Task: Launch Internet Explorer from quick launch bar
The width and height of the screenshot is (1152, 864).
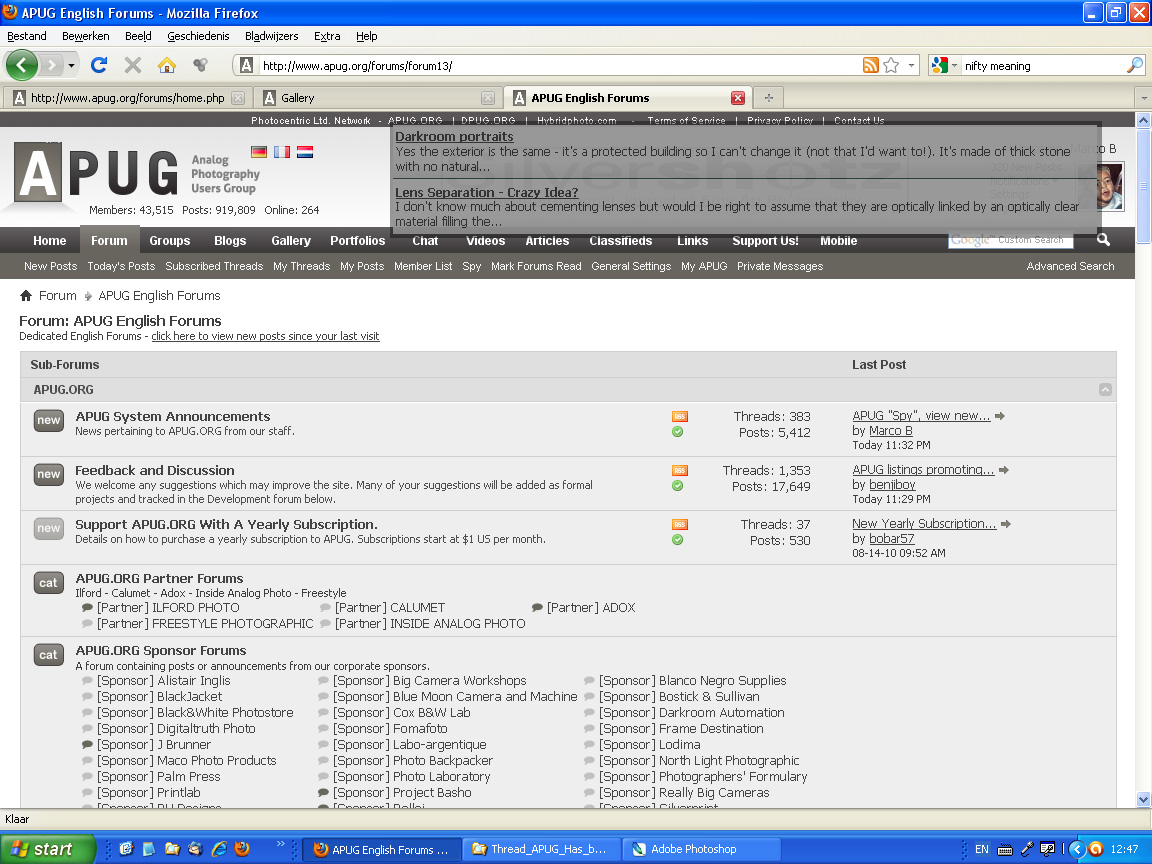Action: [219, 849]
